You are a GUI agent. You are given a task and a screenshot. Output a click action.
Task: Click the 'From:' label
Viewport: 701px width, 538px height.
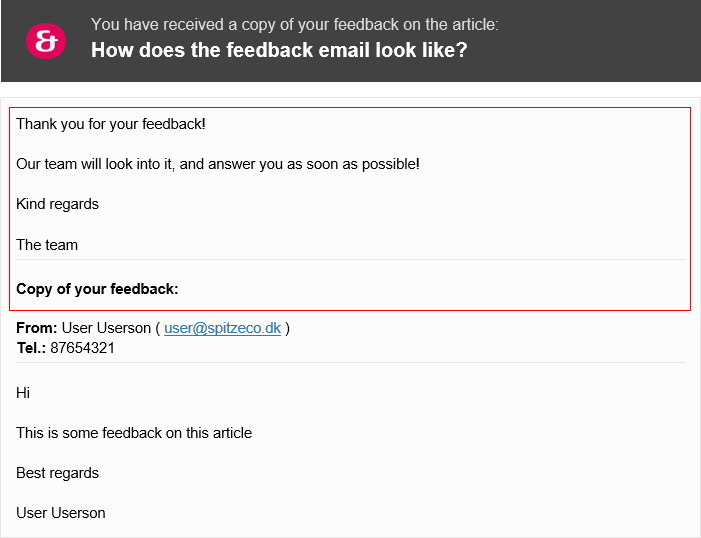[37, 328]
